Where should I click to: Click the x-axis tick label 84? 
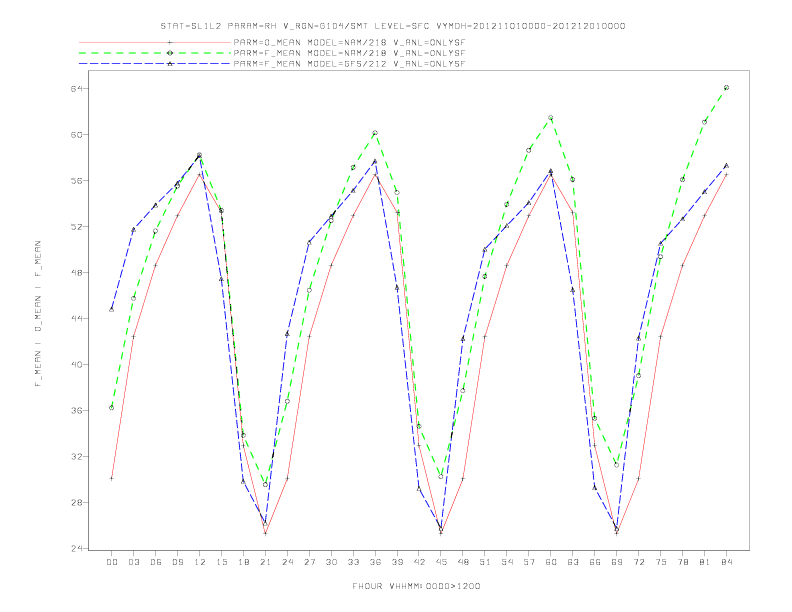click(x=726, y=562)
